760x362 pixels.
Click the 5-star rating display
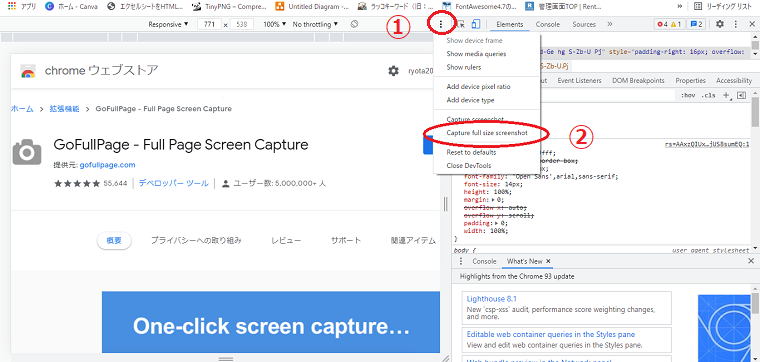click(x=77, y=184)
